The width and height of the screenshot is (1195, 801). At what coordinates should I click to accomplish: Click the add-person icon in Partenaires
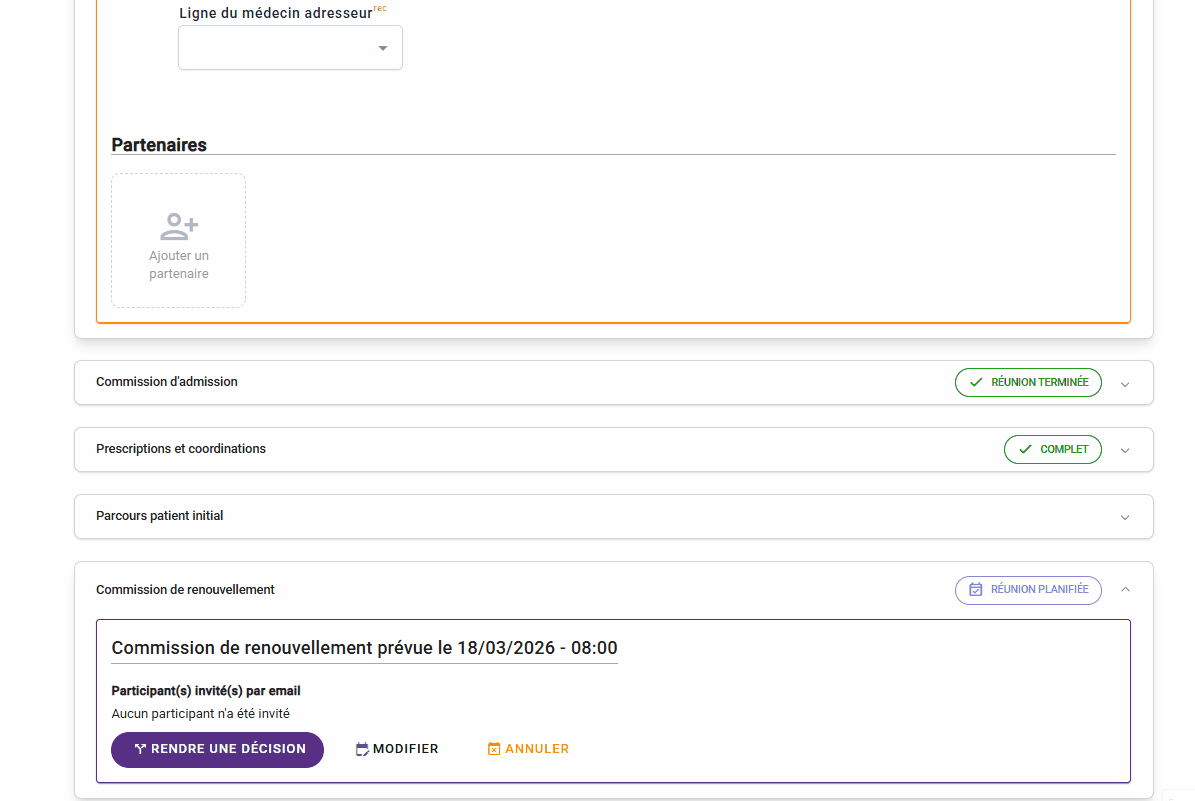pos(179,227)
